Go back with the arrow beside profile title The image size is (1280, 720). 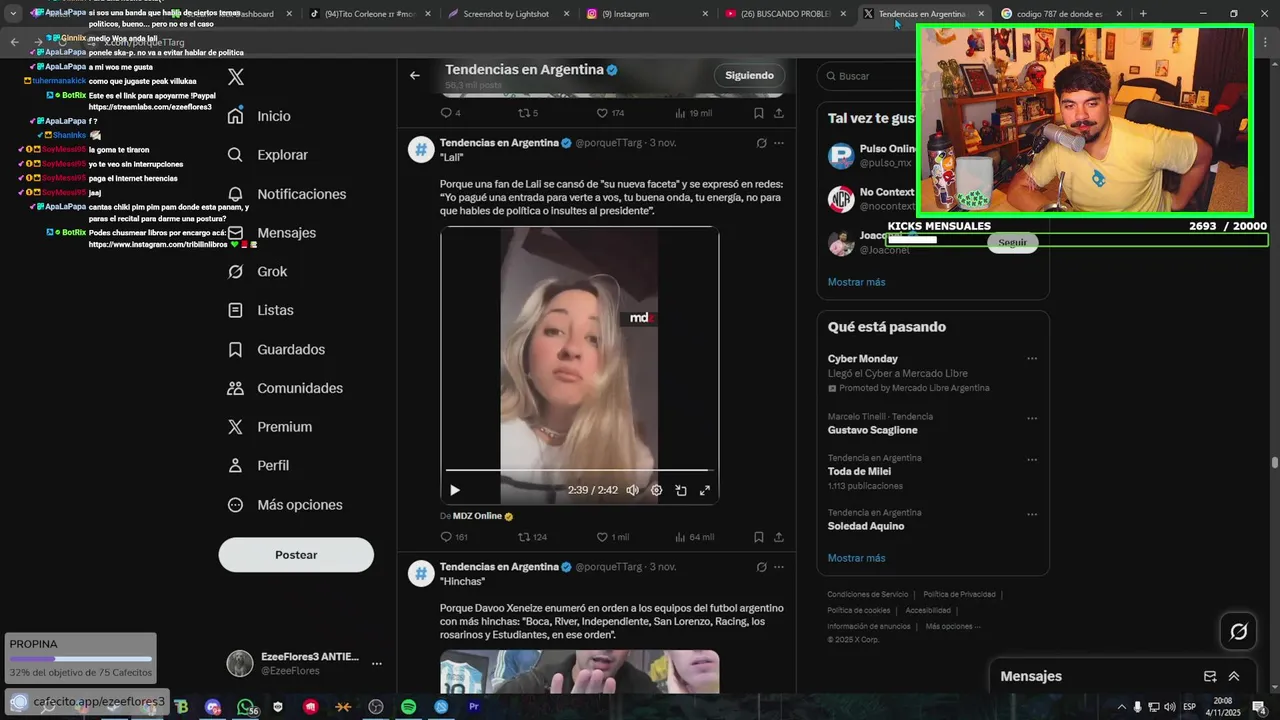point(415,76)
